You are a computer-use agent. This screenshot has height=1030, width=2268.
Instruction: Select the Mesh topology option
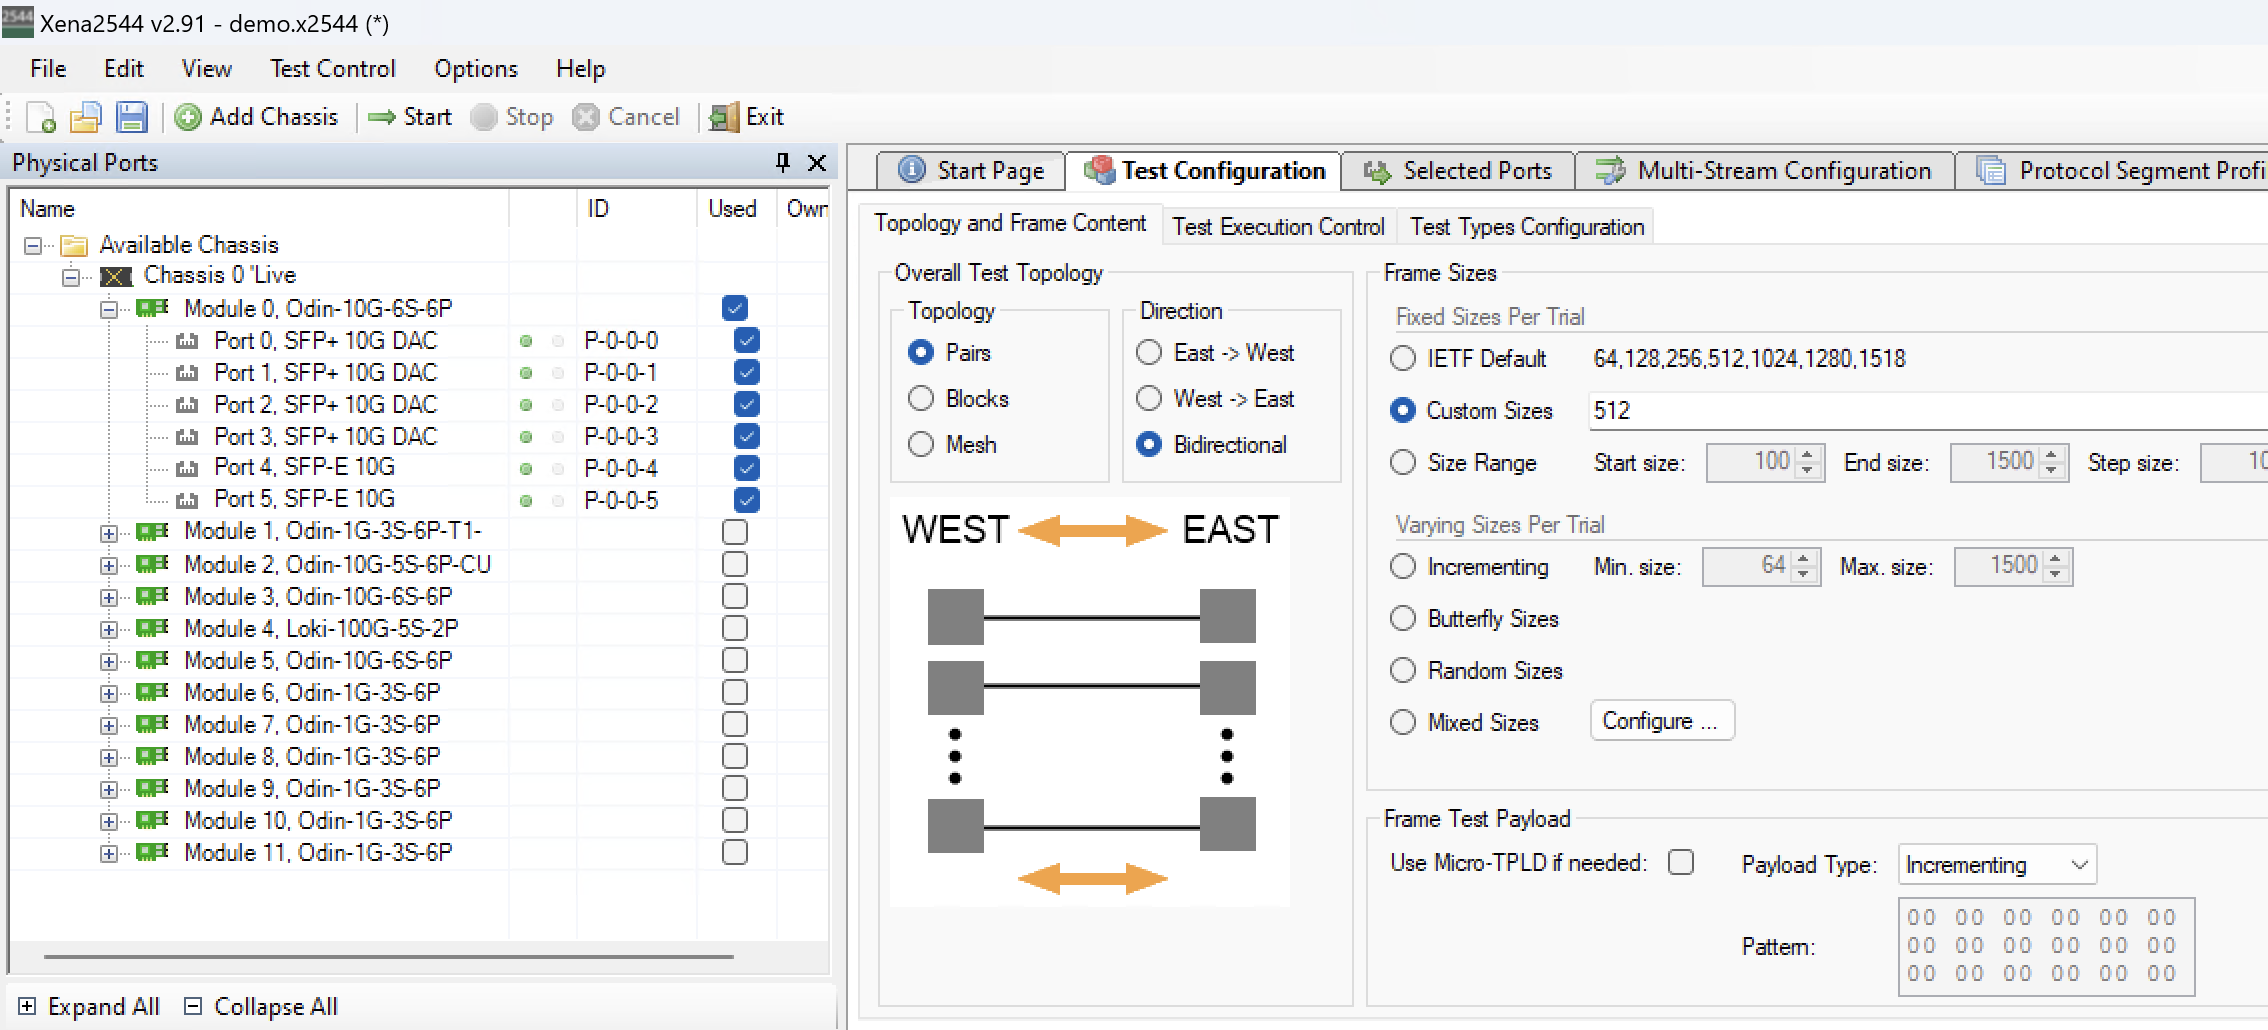pyautogui.click(x=921, y=444)
